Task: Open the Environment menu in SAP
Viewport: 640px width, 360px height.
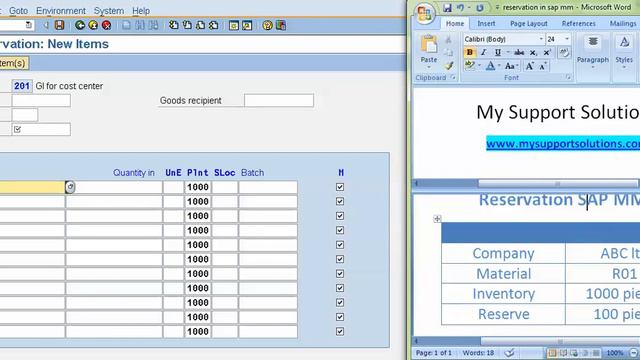Action: tap(61, 11)
